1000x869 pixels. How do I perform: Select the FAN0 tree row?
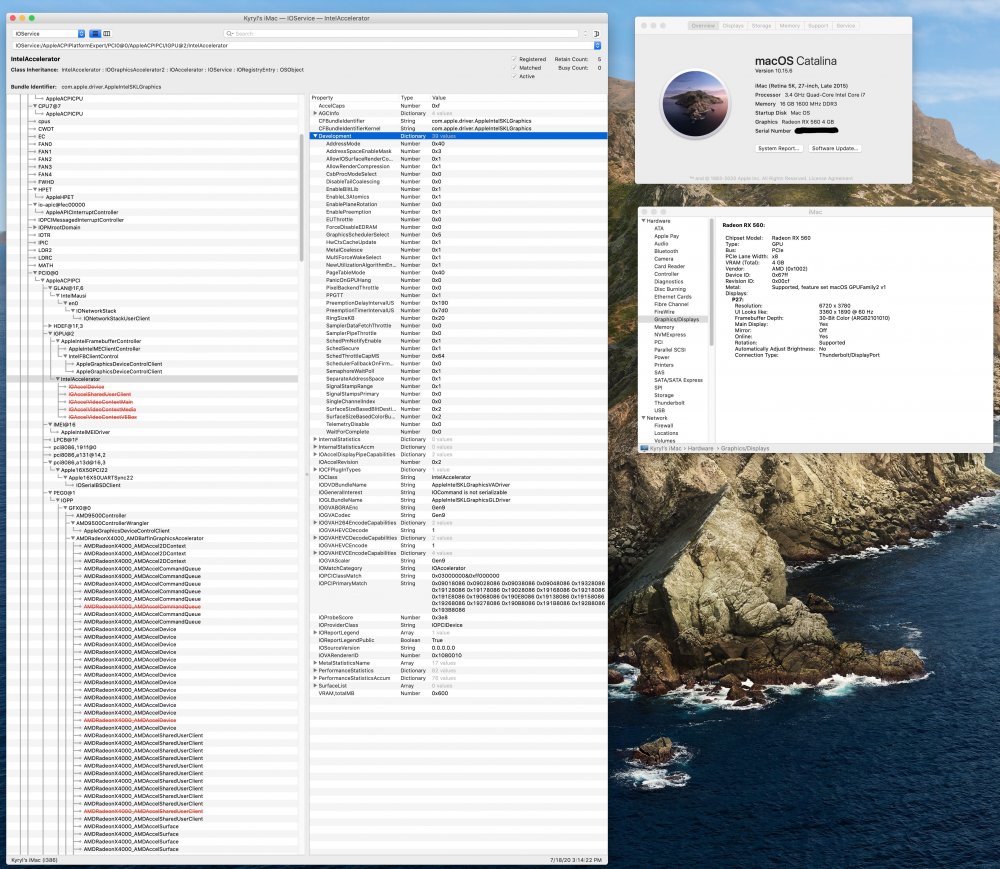click(x=45, y=144)
